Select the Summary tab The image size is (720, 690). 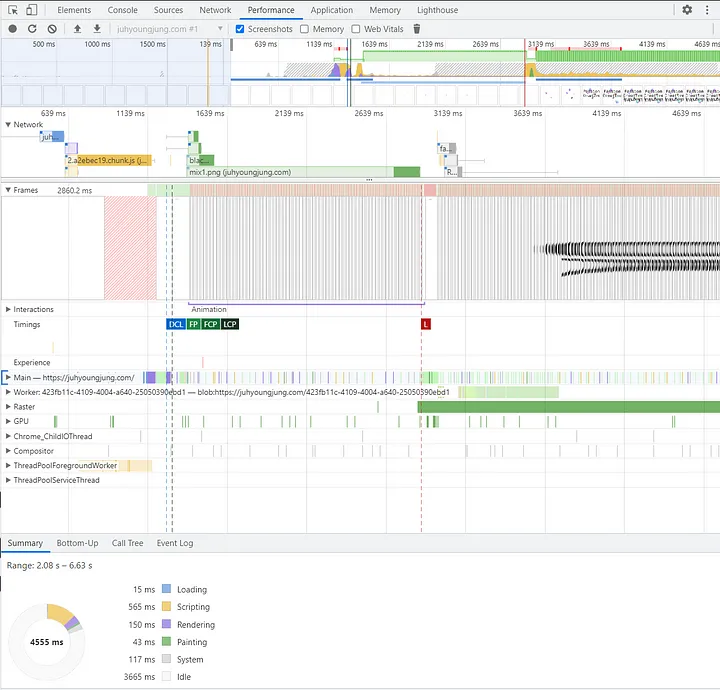tap(25, 543)
